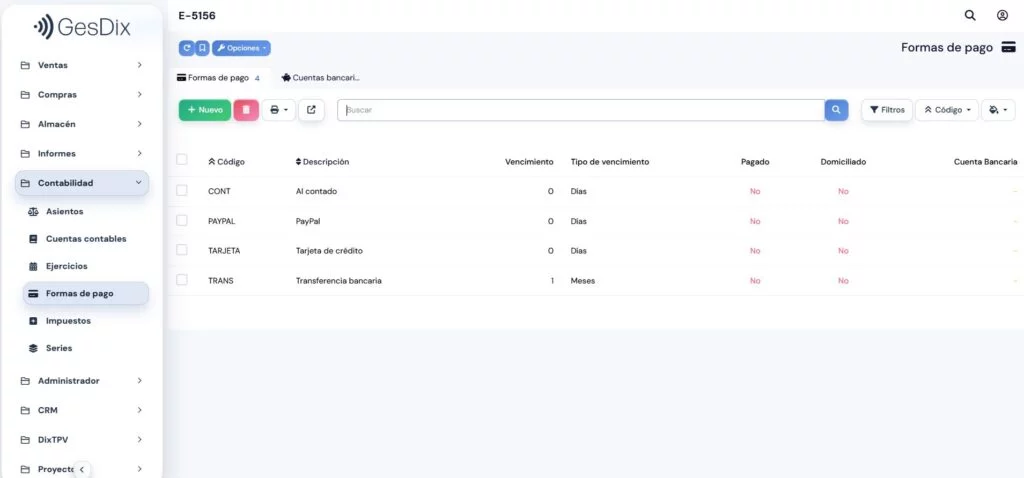The width and height of the screenshot is (1024, 478).
Task: Click the CRM folder icon
Action: [25, 410]
